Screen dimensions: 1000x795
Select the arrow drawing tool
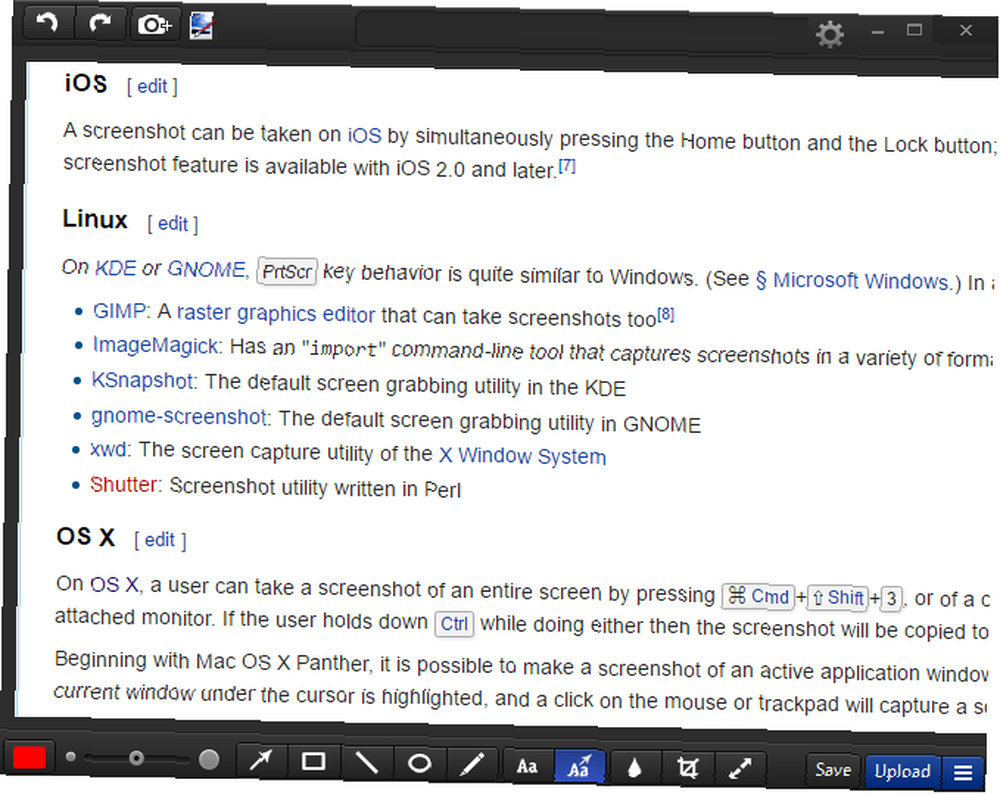point(260,760)
